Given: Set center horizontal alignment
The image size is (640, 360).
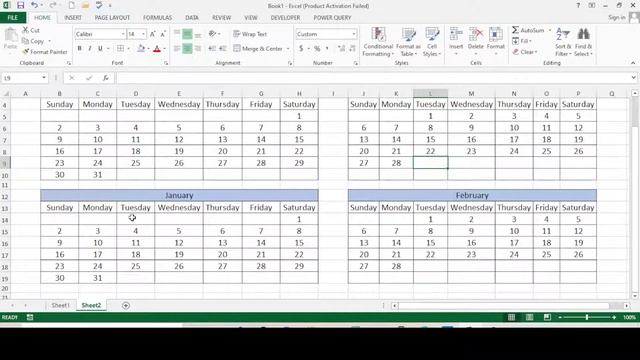Looking at the screenshot, I should (x=187, y=49).
